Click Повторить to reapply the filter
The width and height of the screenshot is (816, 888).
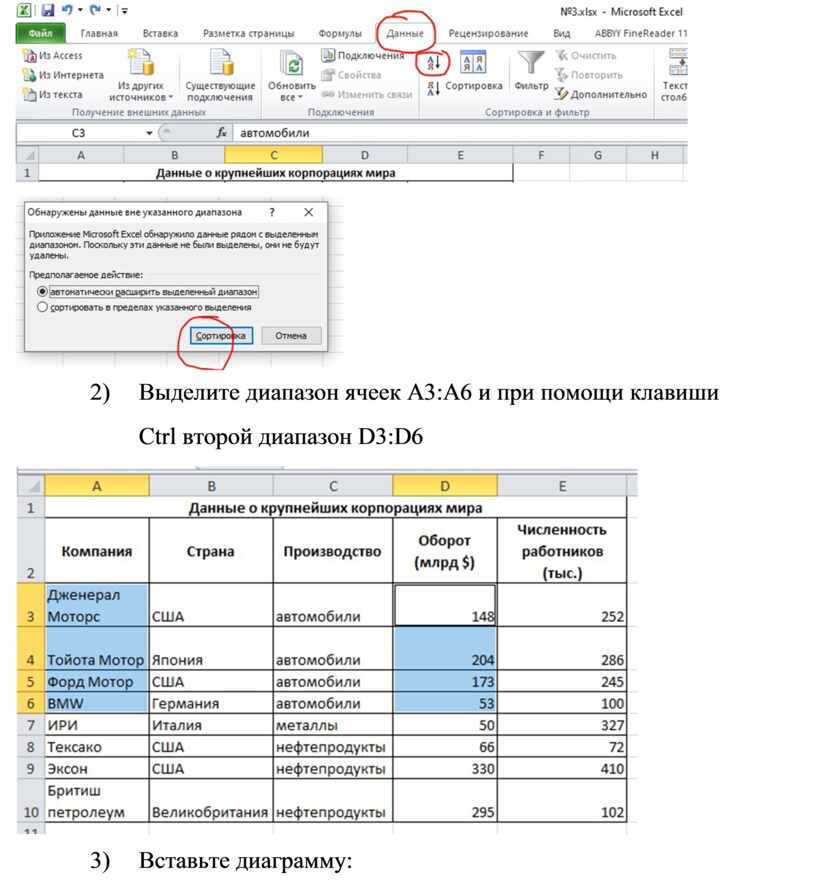point(588,75)
